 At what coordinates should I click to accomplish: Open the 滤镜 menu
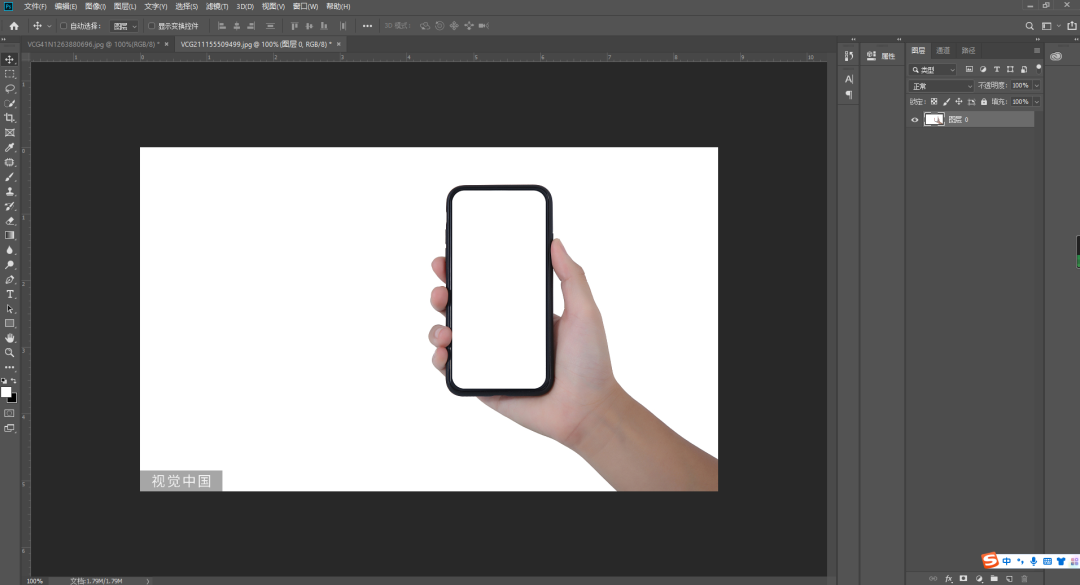click(x=217, y=6)
